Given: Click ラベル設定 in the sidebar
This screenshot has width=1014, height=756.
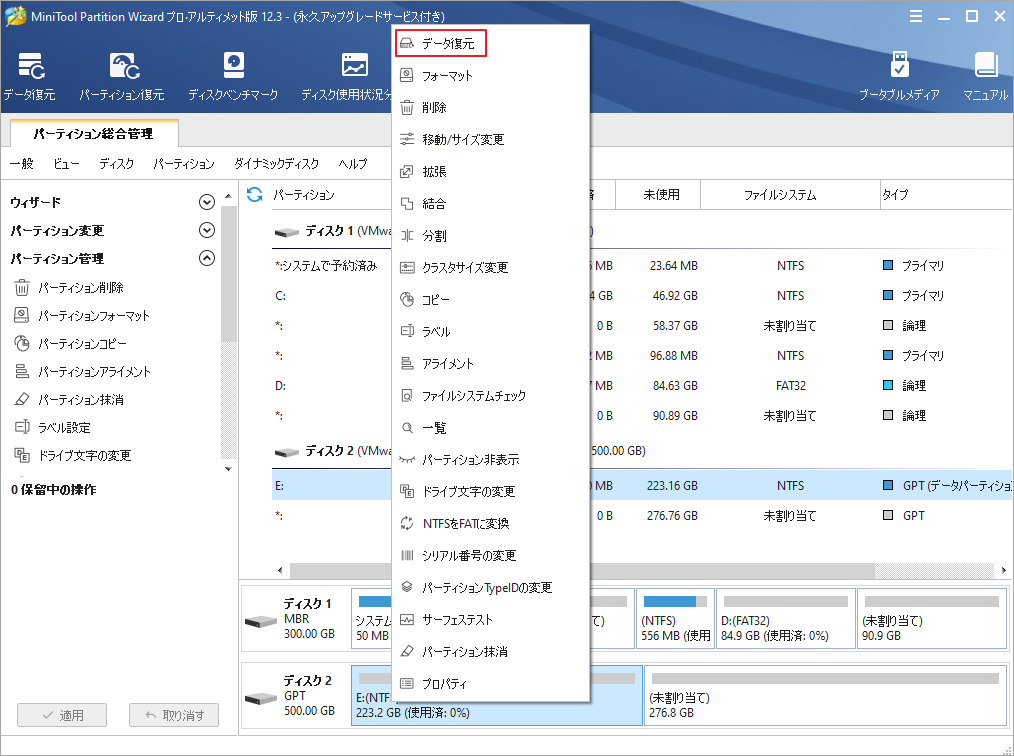Looking at the screenshot, I should pos(52,427).
